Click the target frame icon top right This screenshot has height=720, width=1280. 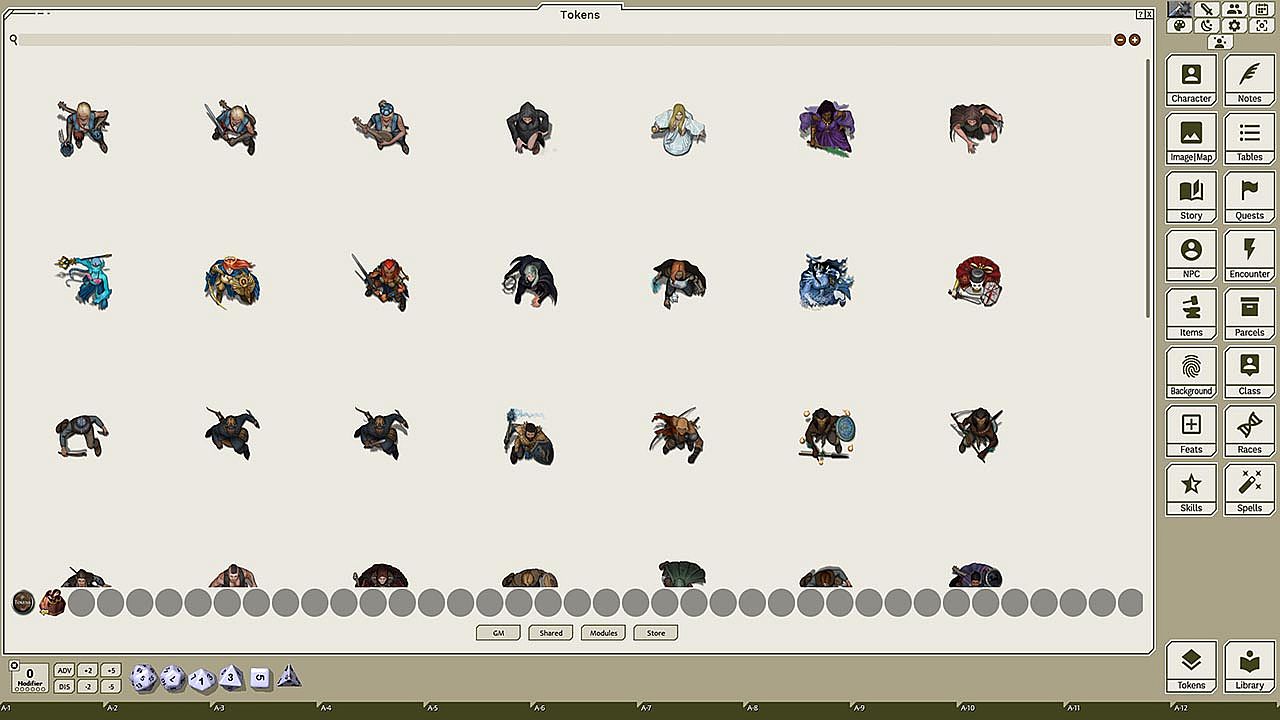1262,25
